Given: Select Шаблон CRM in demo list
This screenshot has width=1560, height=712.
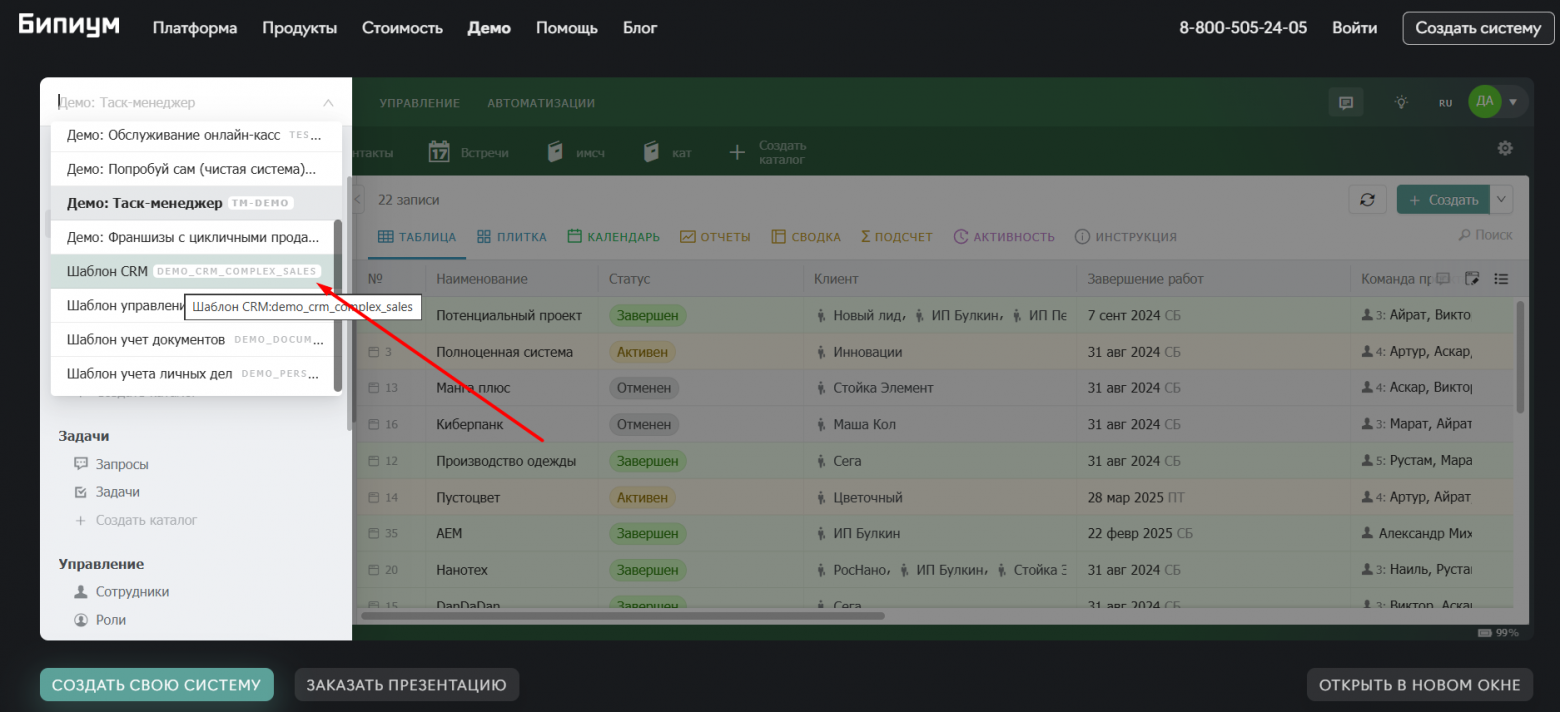Looking at the screenshot, I should (x=190, y=271).
